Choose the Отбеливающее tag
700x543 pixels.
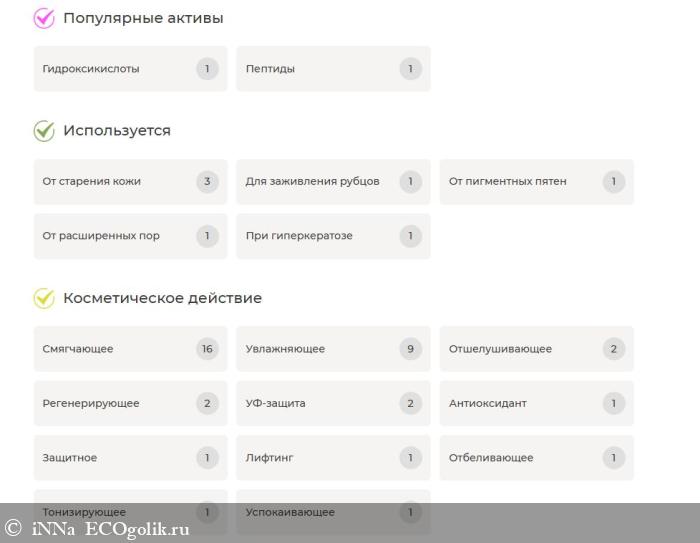click(536, 458)
